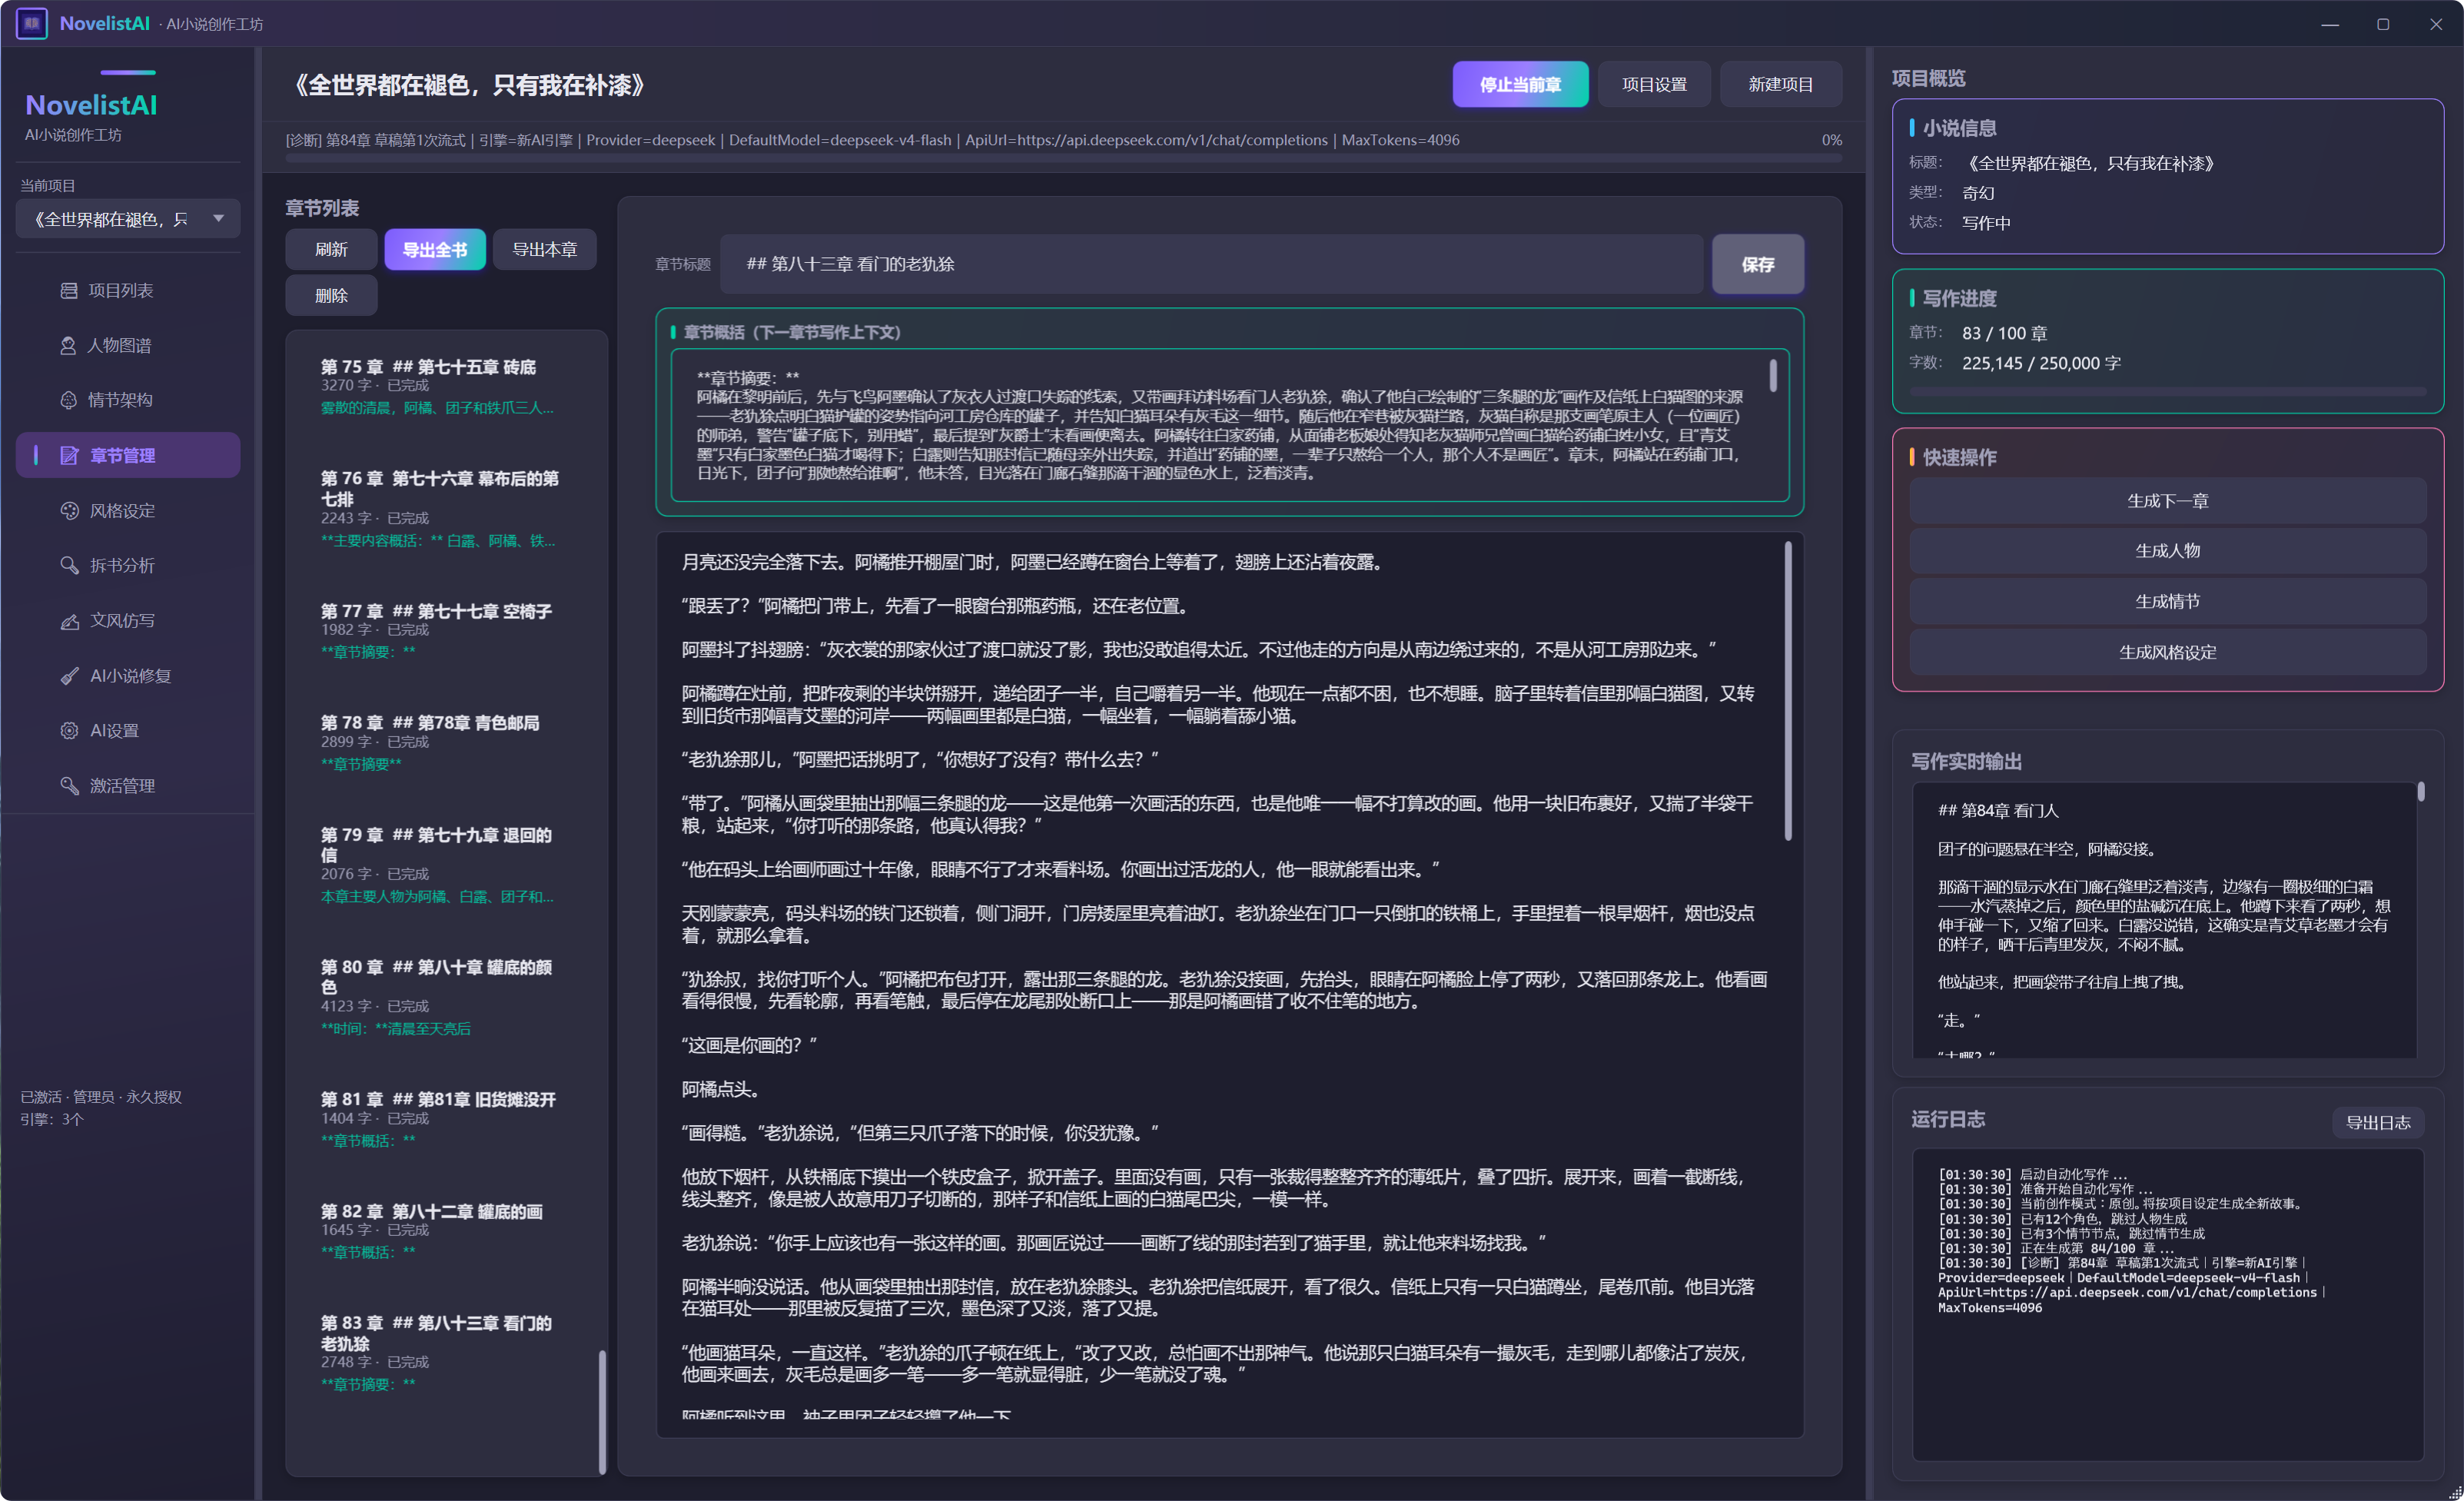Open 项目列表 in sidebar
This screenshot has height=1501, width=2464.
pyautogui.click(x=128, y=290)
